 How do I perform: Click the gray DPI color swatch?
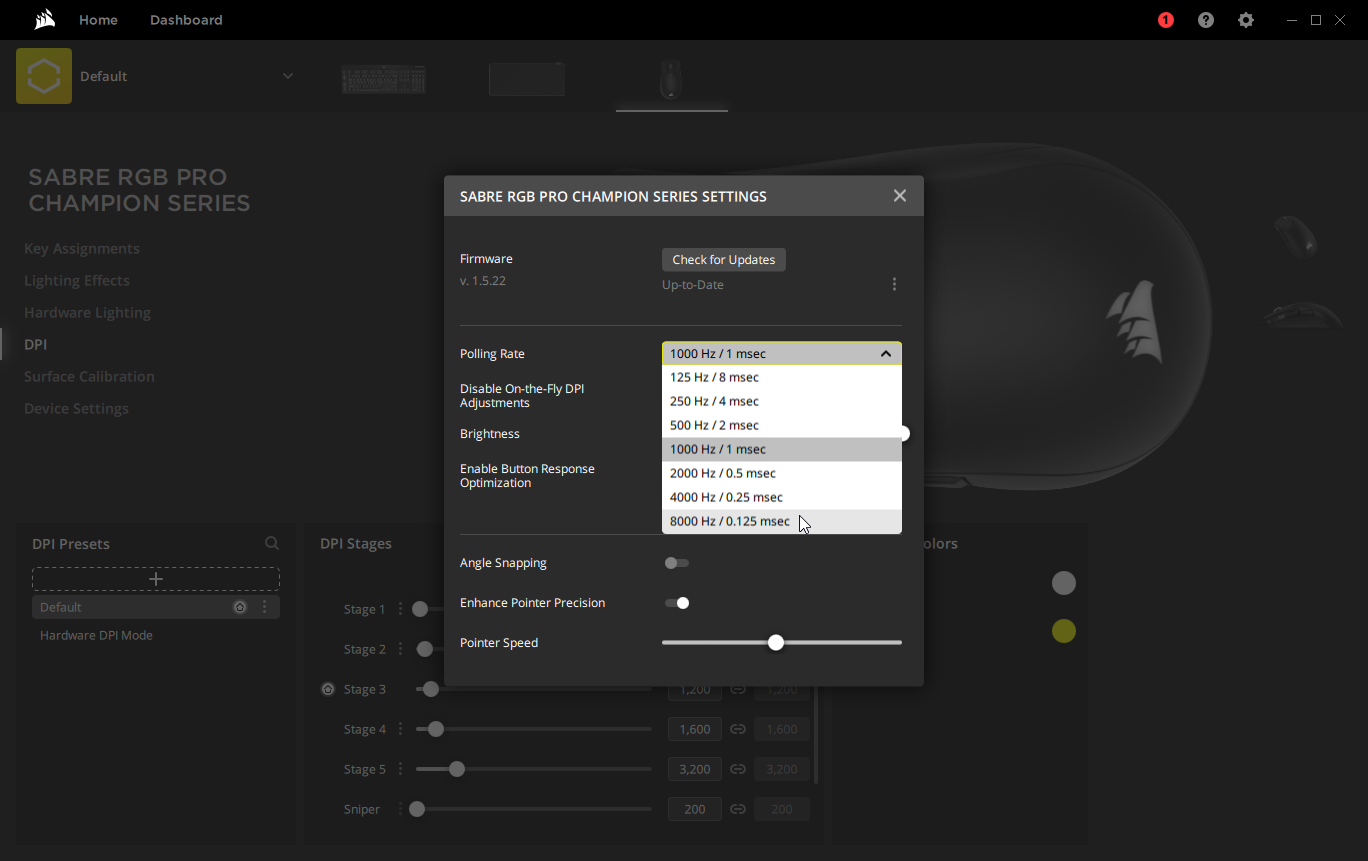1064,583
